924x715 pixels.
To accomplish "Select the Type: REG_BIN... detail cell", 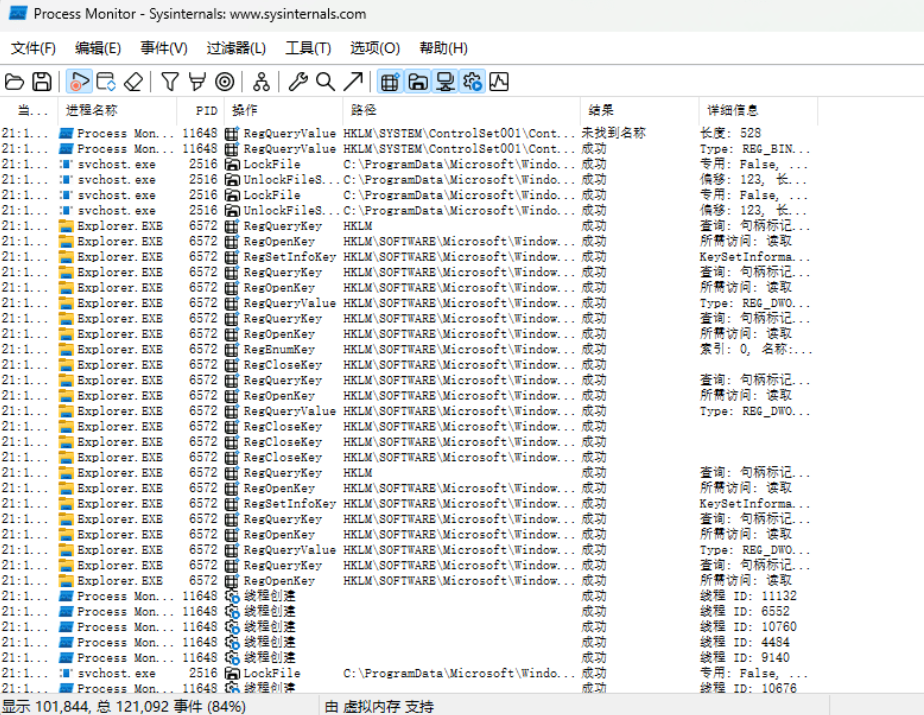I will (x=755, y=149).
